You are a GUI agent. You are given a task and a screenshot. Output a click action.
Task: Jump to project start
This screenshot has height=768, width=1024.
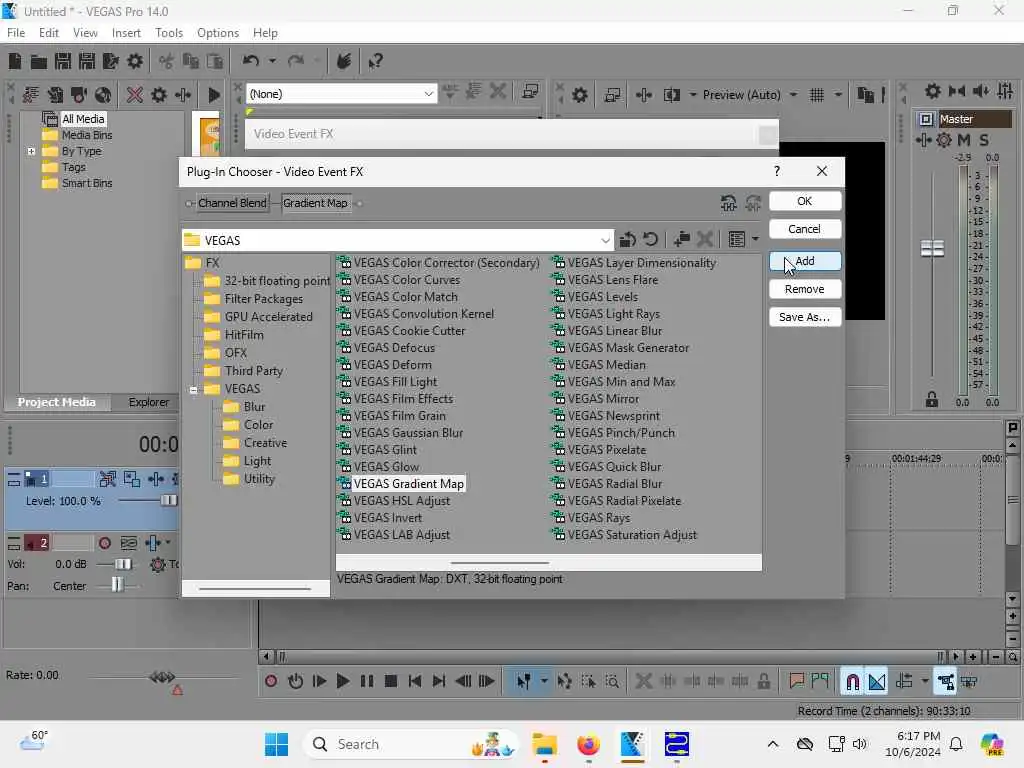pyautogui.click(x=415, y=681)
